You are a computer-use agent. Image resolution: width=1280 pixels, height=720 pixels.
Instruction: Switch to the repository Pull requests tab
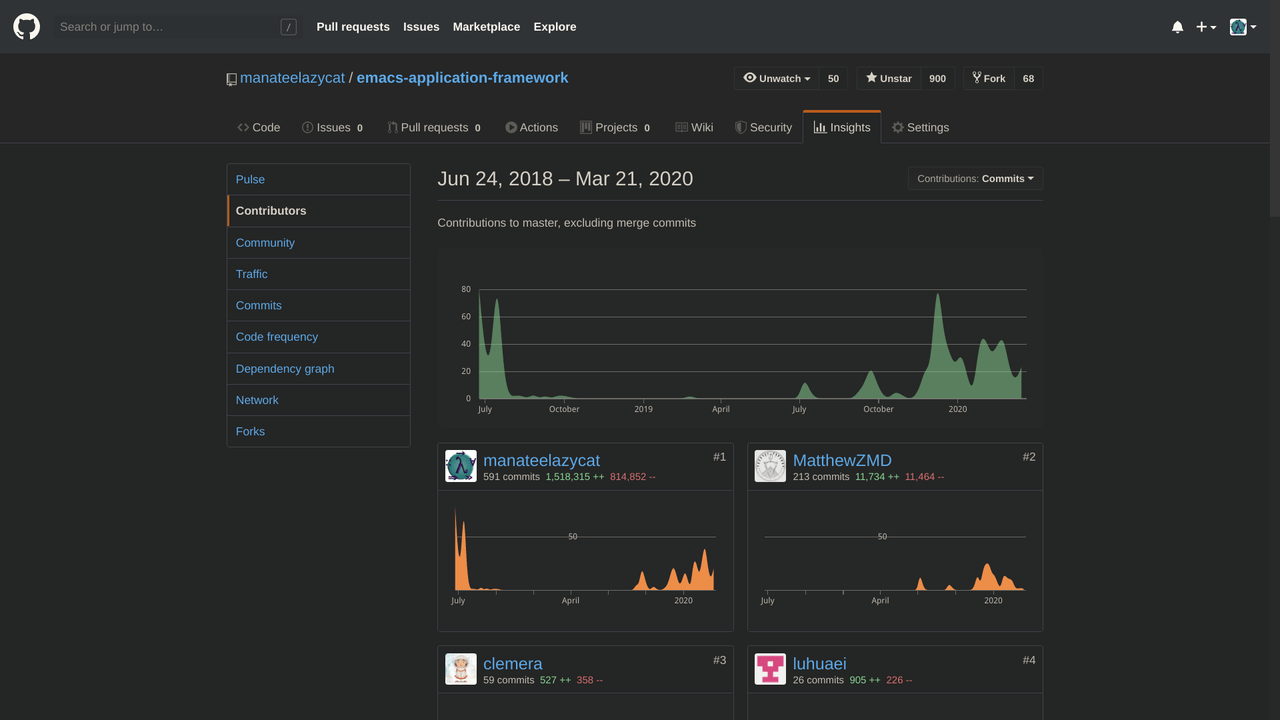[x=434, y=127]
